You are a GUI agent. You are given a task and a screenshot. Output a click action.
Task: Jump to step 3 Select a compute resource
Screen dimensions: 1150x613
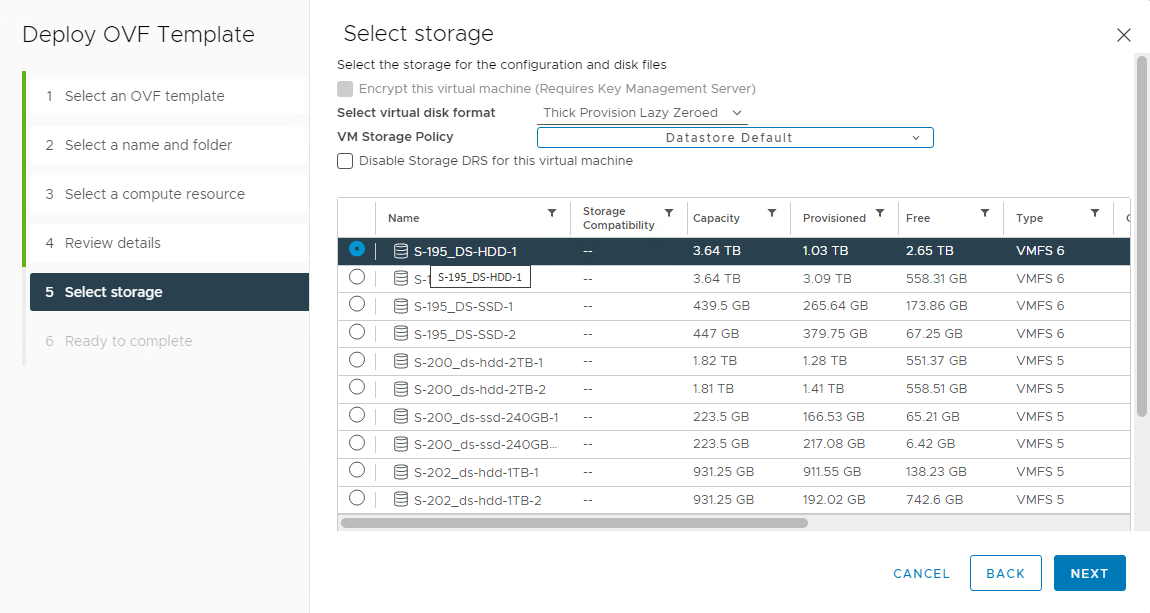click(x=154, y=194)
